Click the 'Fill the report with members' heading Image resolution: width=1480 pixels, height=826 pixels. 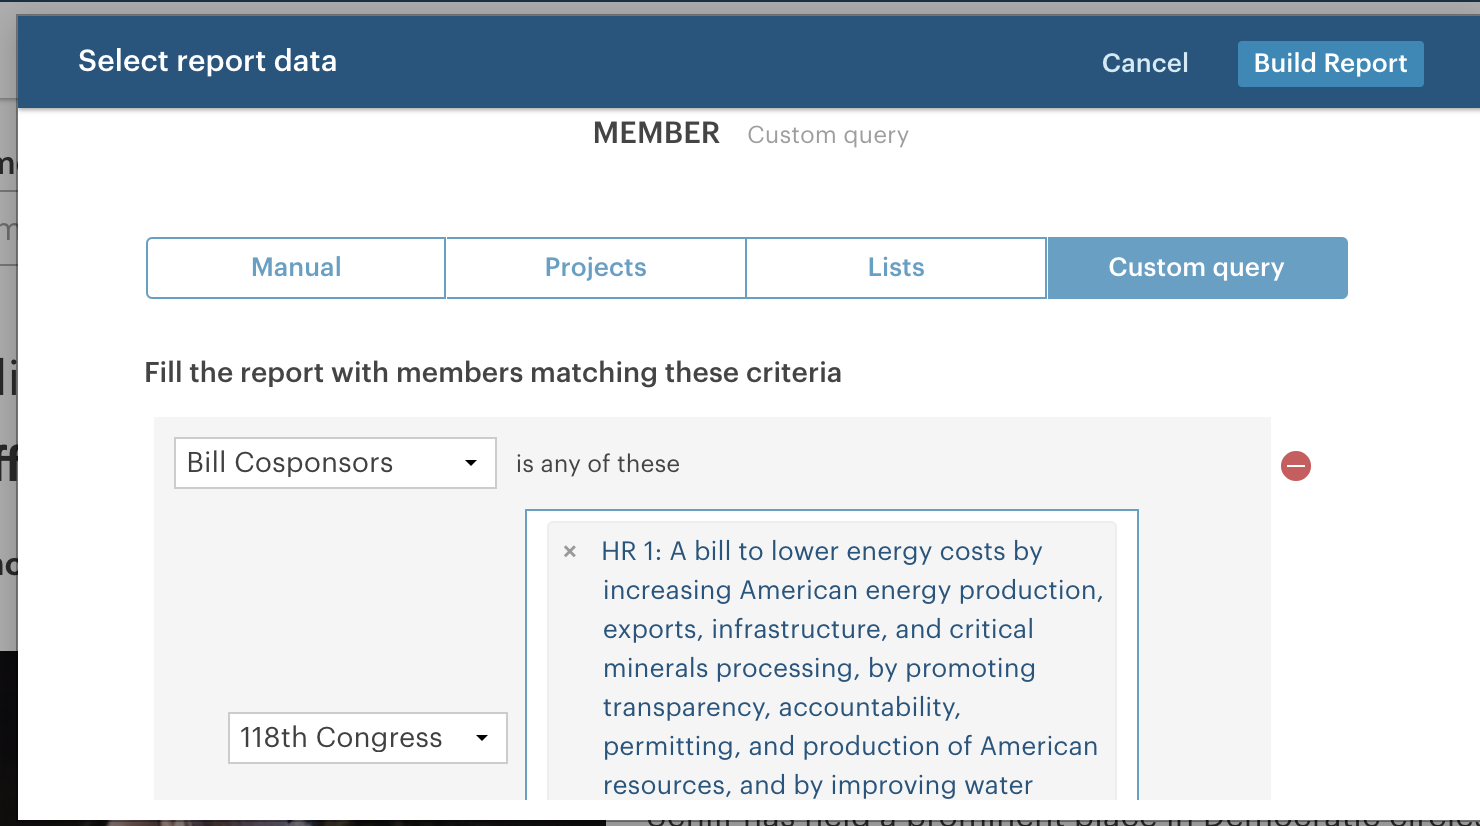point(493,373)
